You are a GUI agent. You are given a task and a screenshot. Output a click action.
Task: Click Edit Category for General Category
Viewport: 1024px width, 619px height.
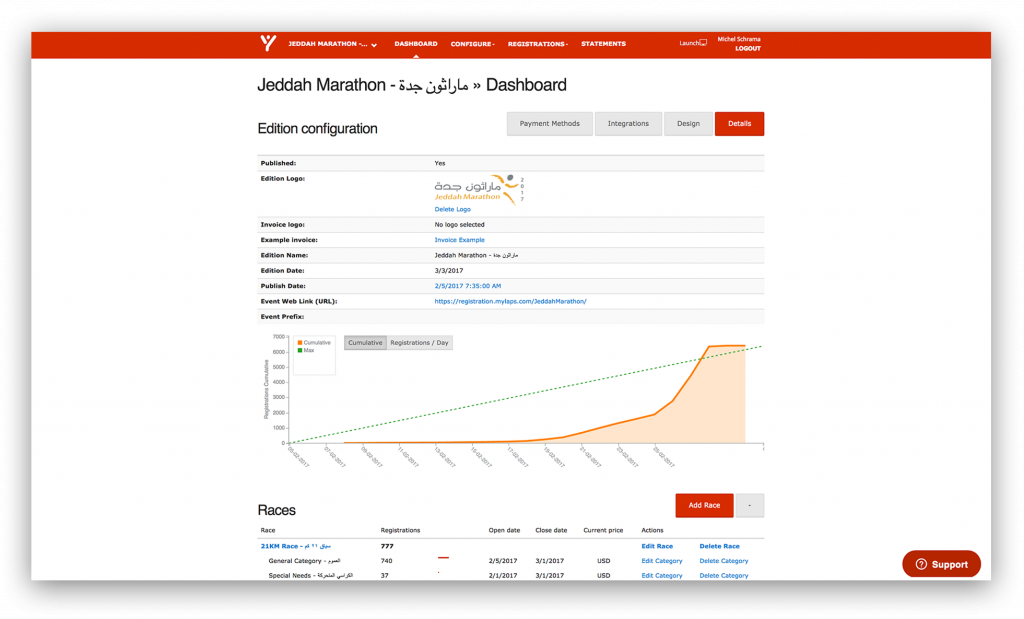click(x=661, y=561)
